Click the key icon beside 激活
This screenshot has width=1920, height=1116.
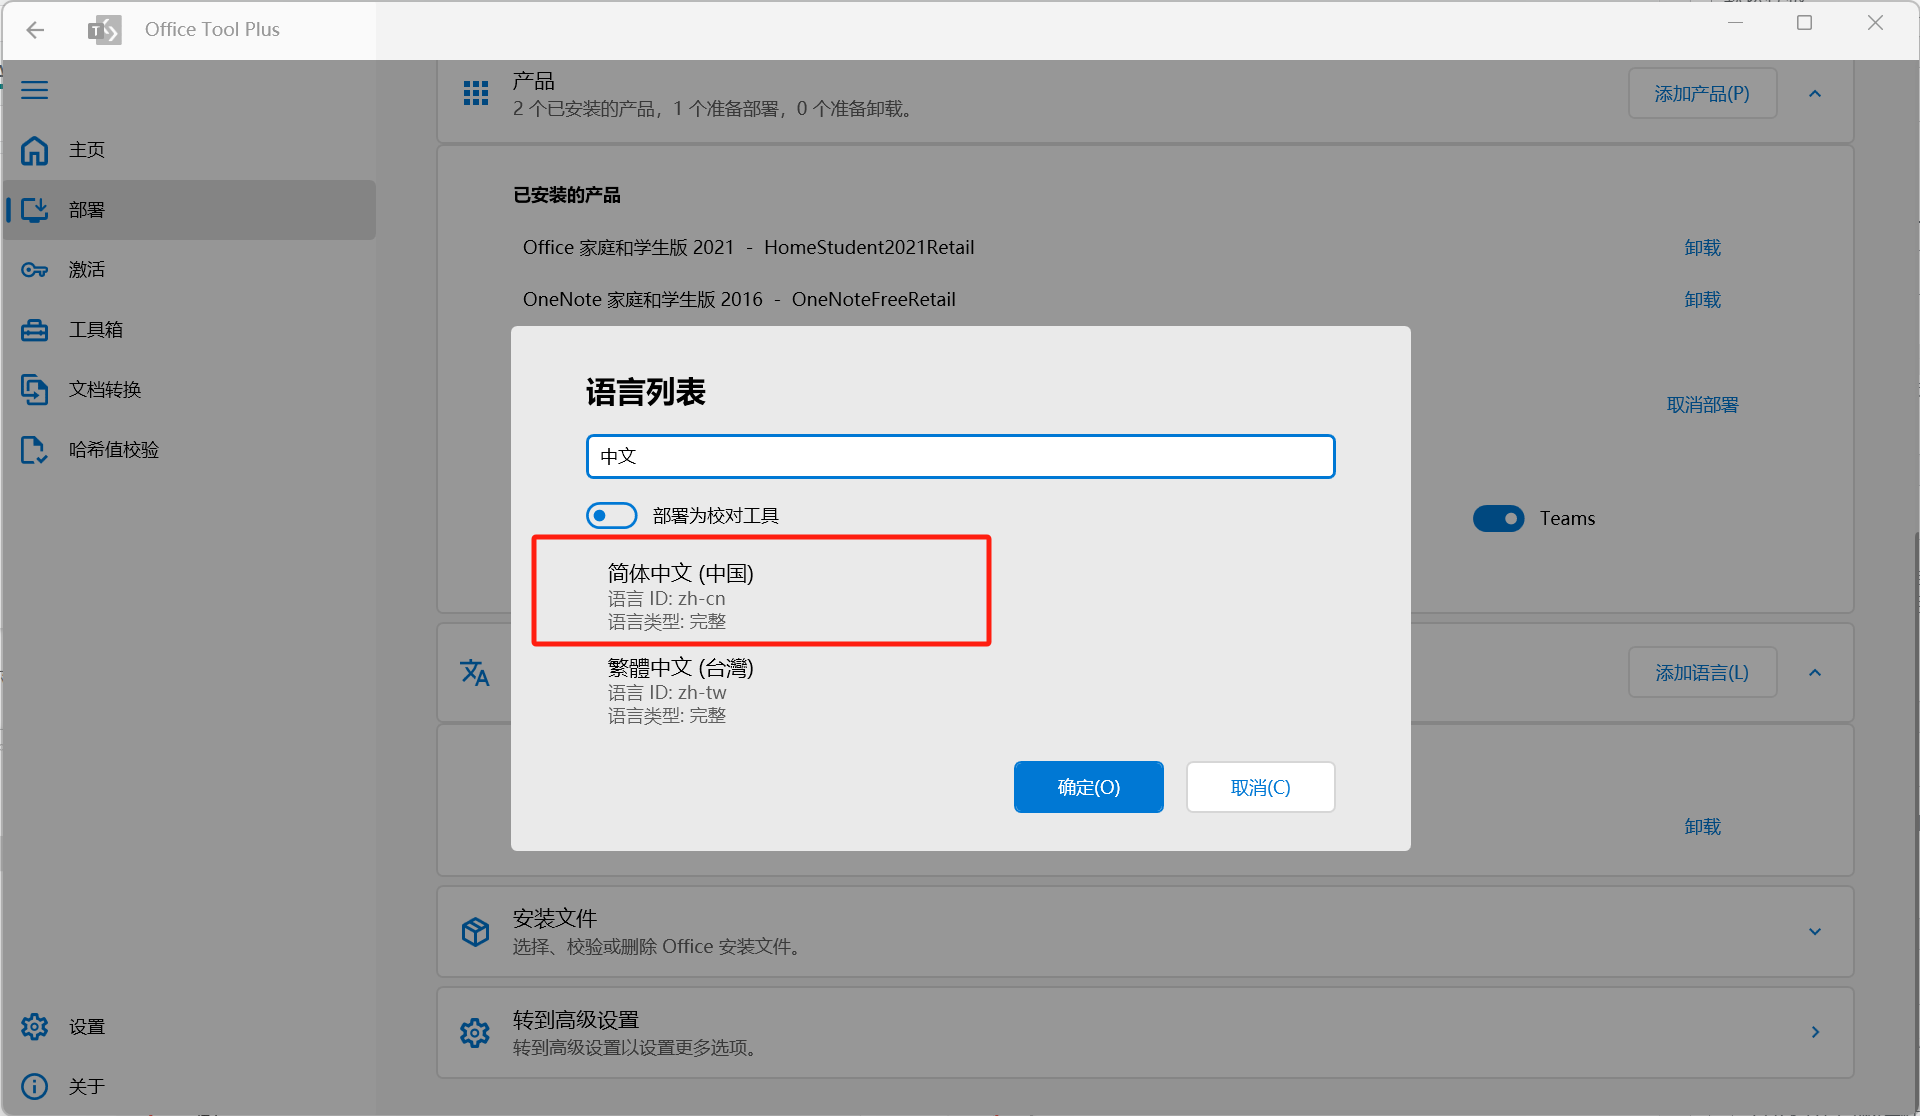point(35,270)
